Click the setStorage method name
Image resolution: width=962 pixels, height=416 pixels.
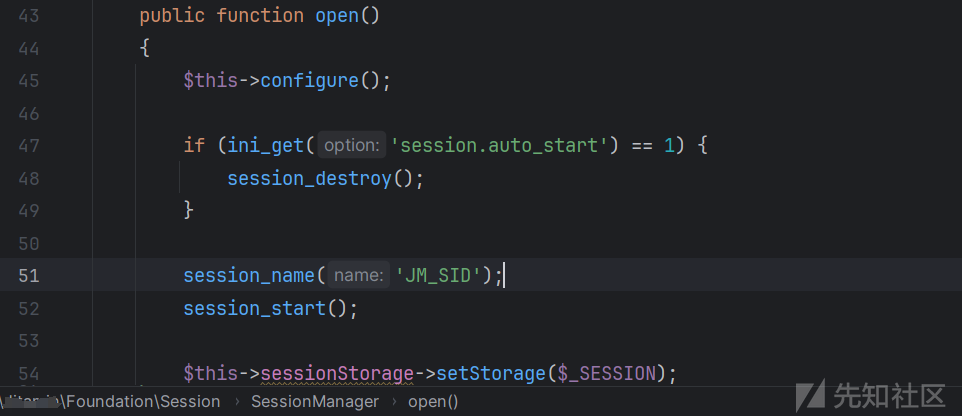pos(491,373)
